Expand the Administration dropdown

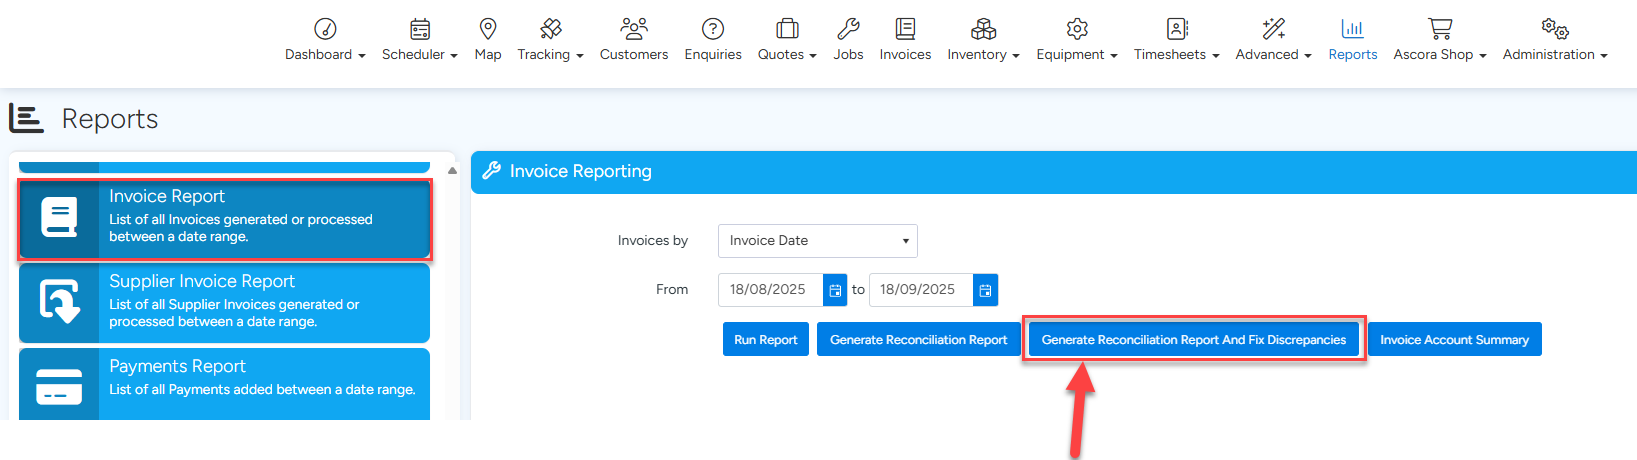point(1554,54)
